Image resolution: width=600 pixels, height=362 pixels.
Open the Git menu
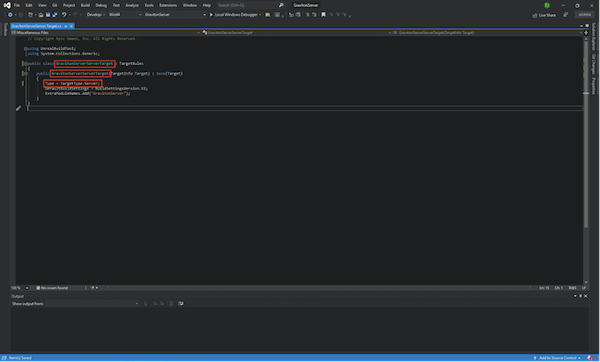point(54,5)
